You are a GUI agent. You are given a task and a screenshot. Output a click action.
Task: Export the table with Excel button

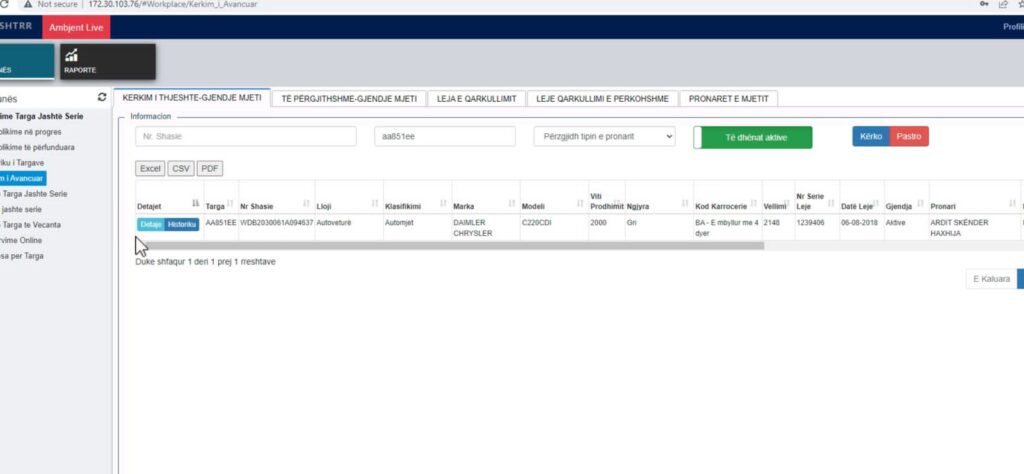tap(150, 169)
